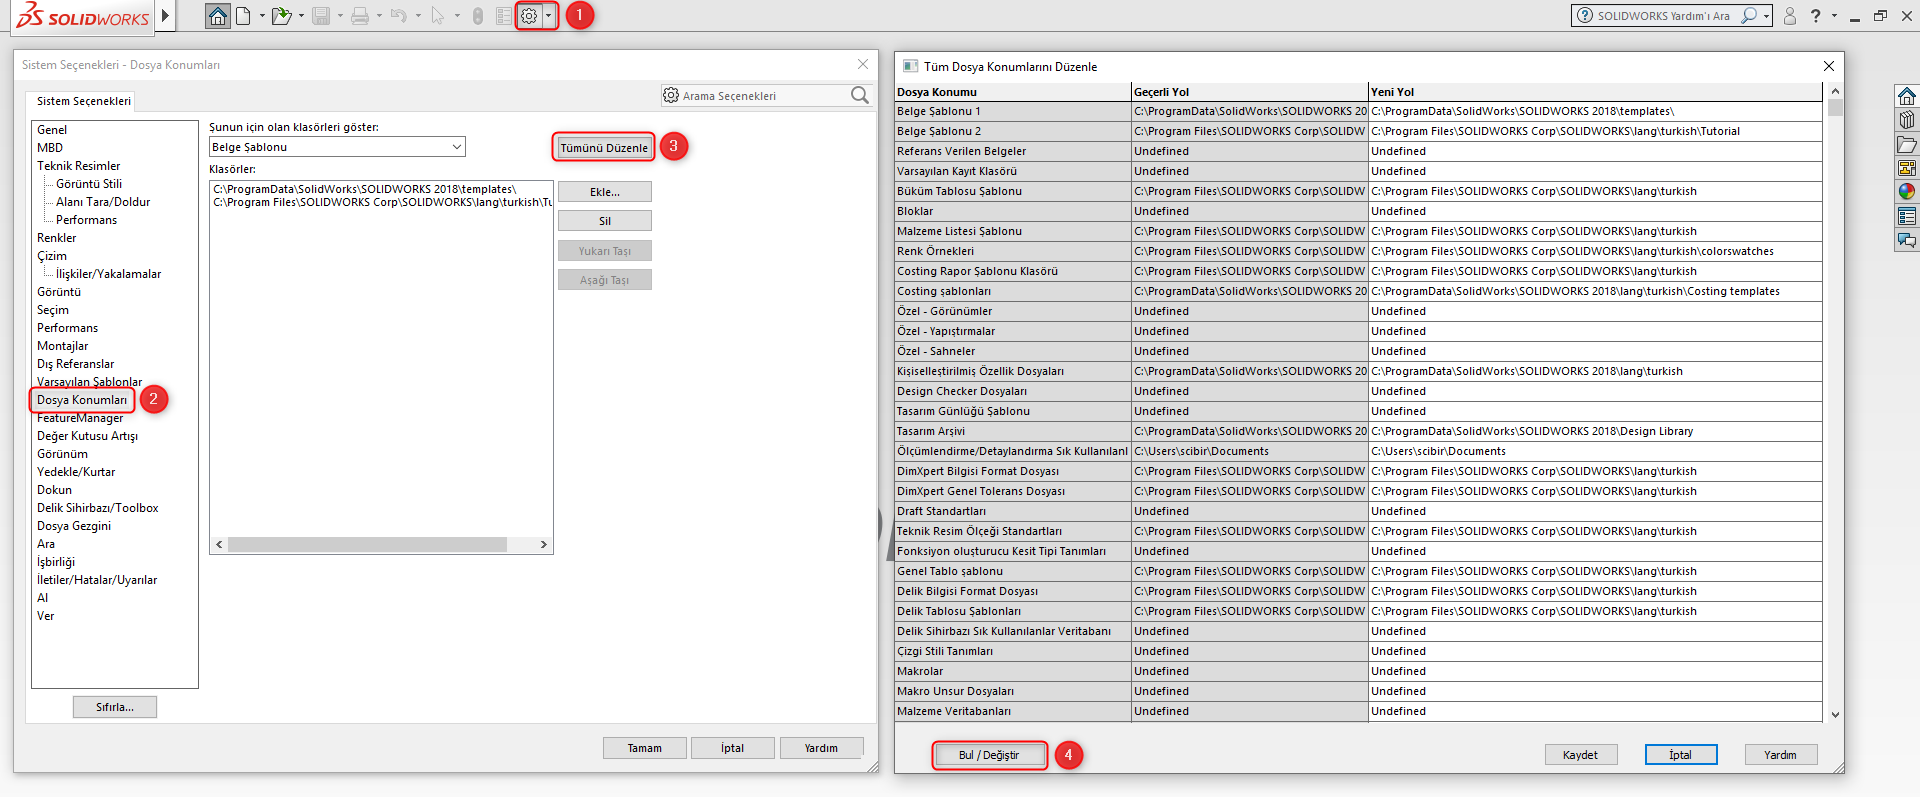Select 'Yedekle/Kurtar' in the options tree
1920x797 pixels.
pos(76,472)
